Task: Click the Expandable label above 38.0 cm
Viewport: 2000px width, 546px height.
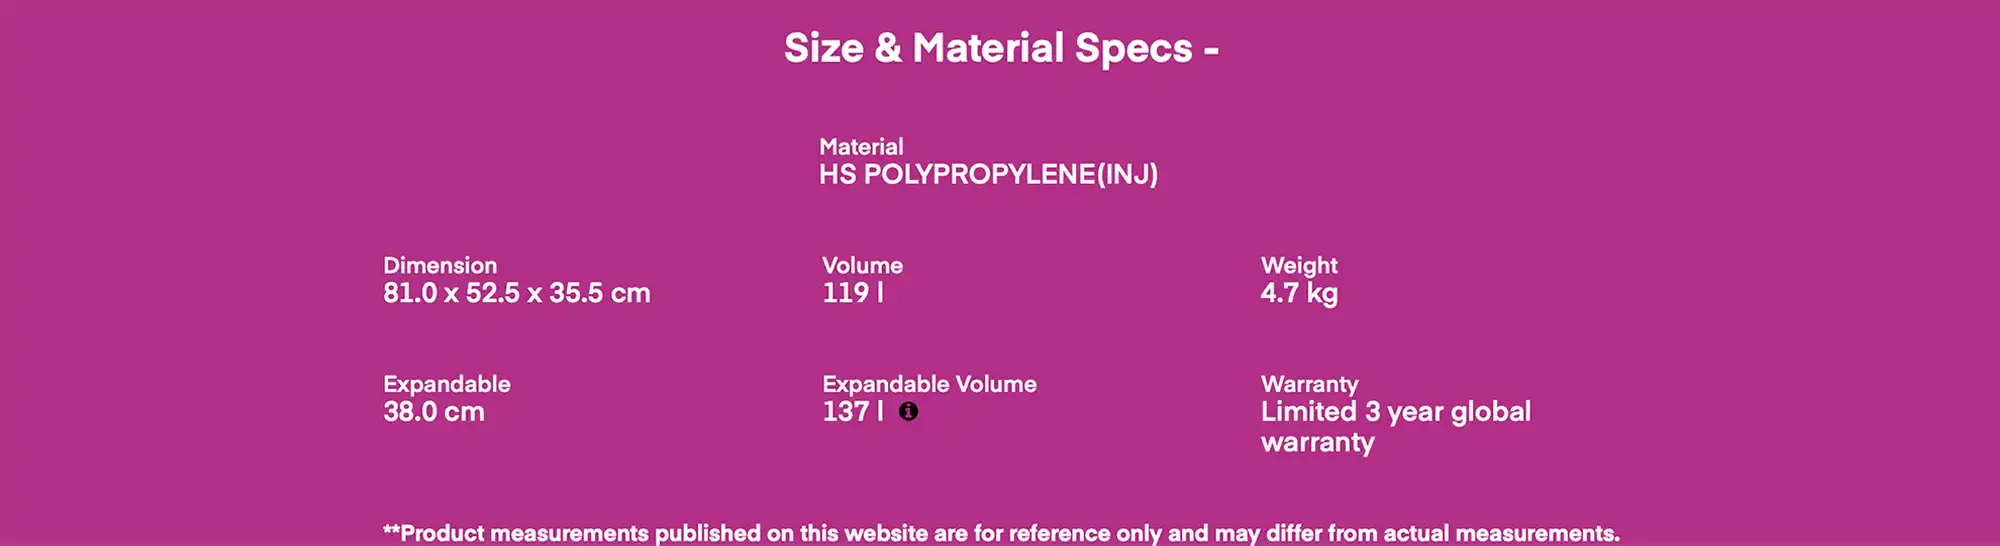Action: coord(446,384)
